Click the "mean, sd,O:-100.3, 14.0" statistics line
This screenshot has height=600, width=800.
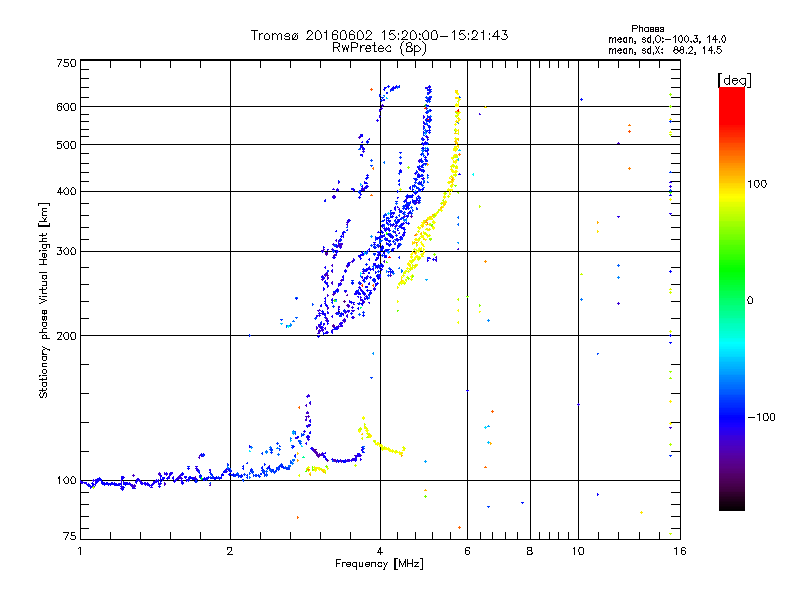tap(667, 39)
